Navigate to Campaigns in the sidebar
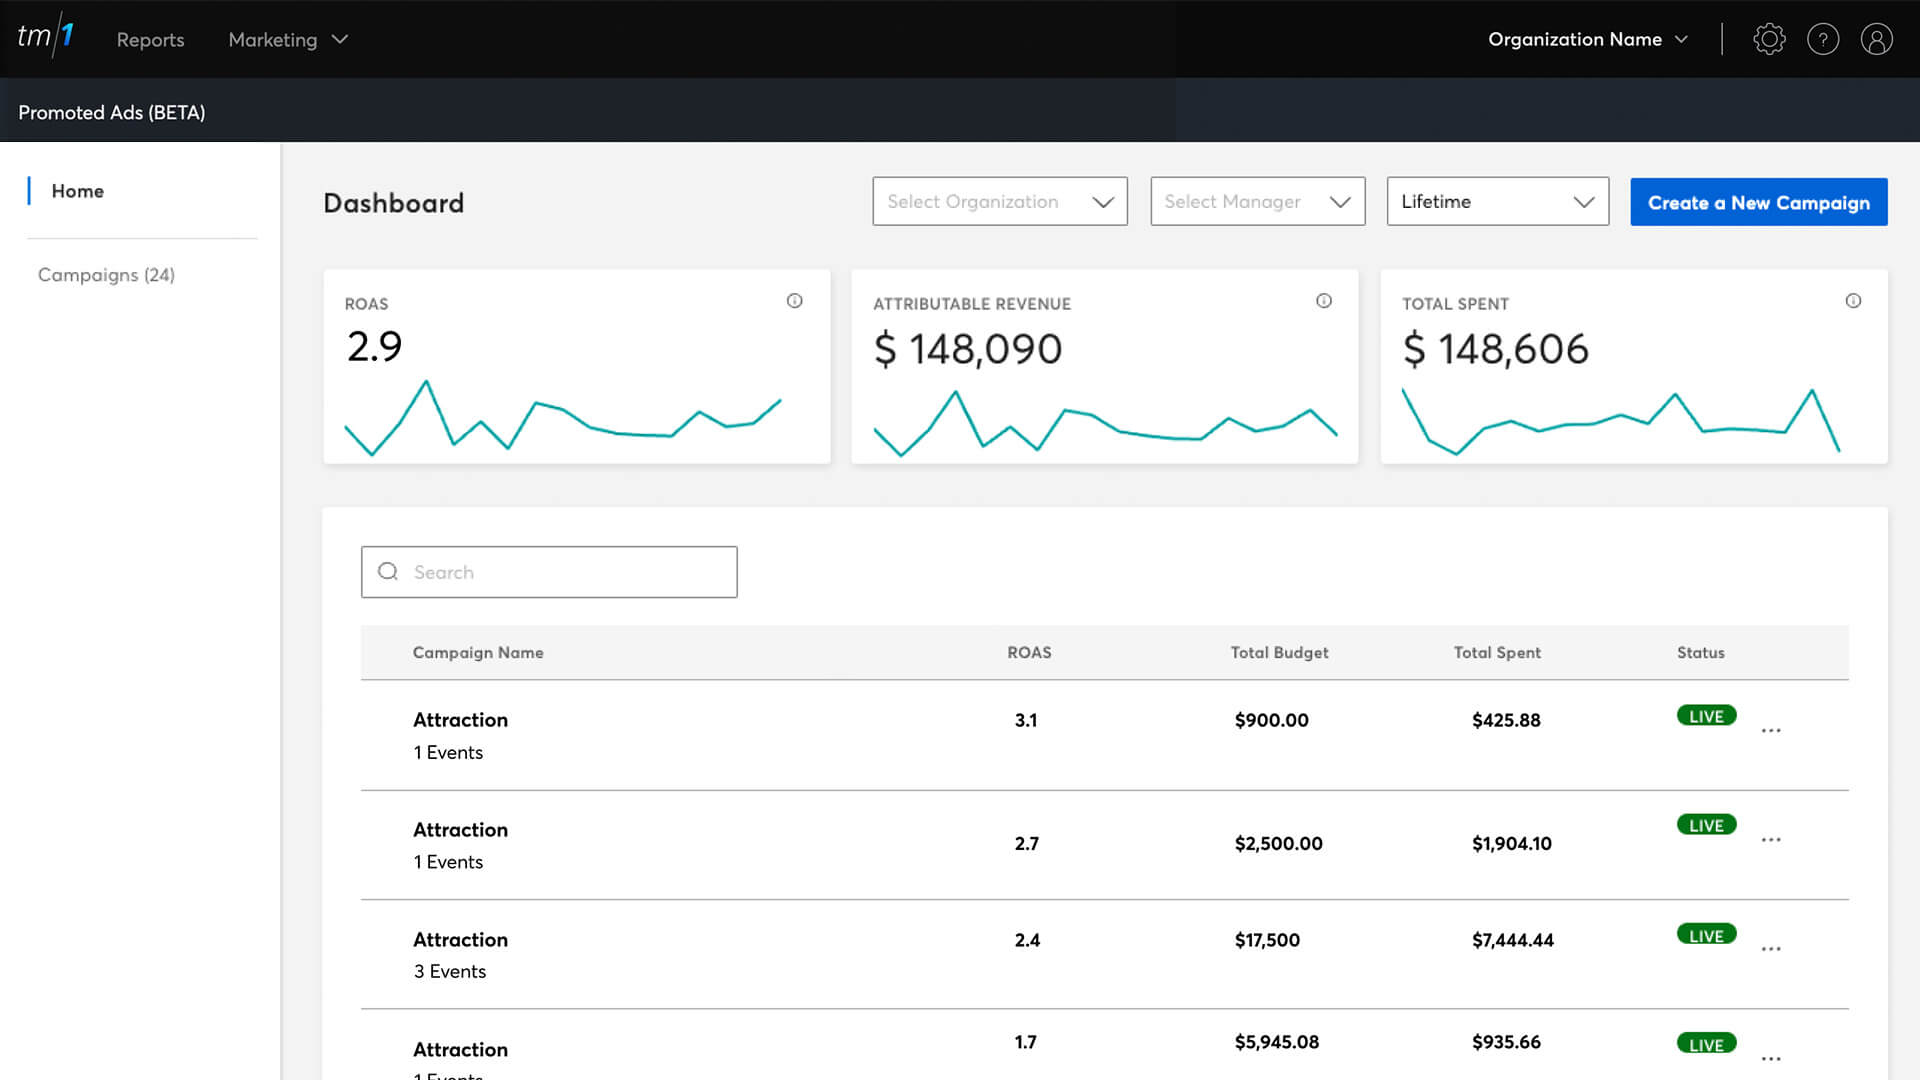This screenshot has width=1920, height=1080. 106,274
